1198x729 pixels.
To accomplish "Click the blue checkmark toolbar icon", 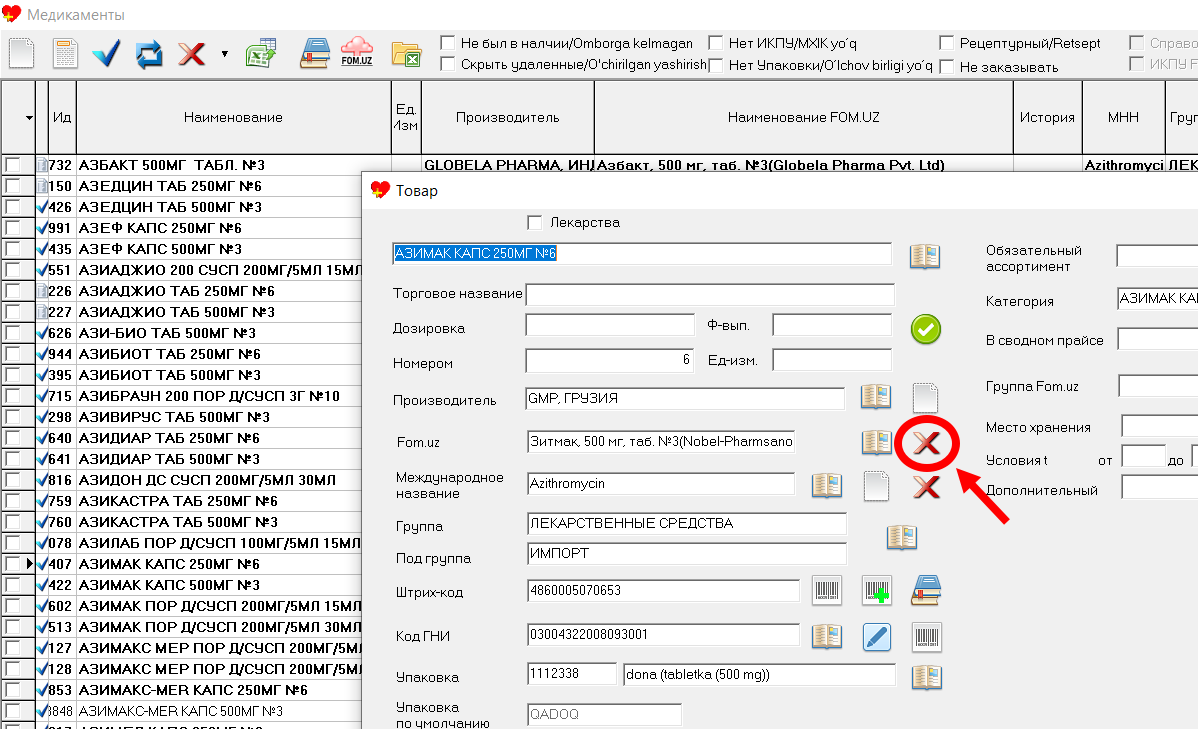I will pos(106,53).
